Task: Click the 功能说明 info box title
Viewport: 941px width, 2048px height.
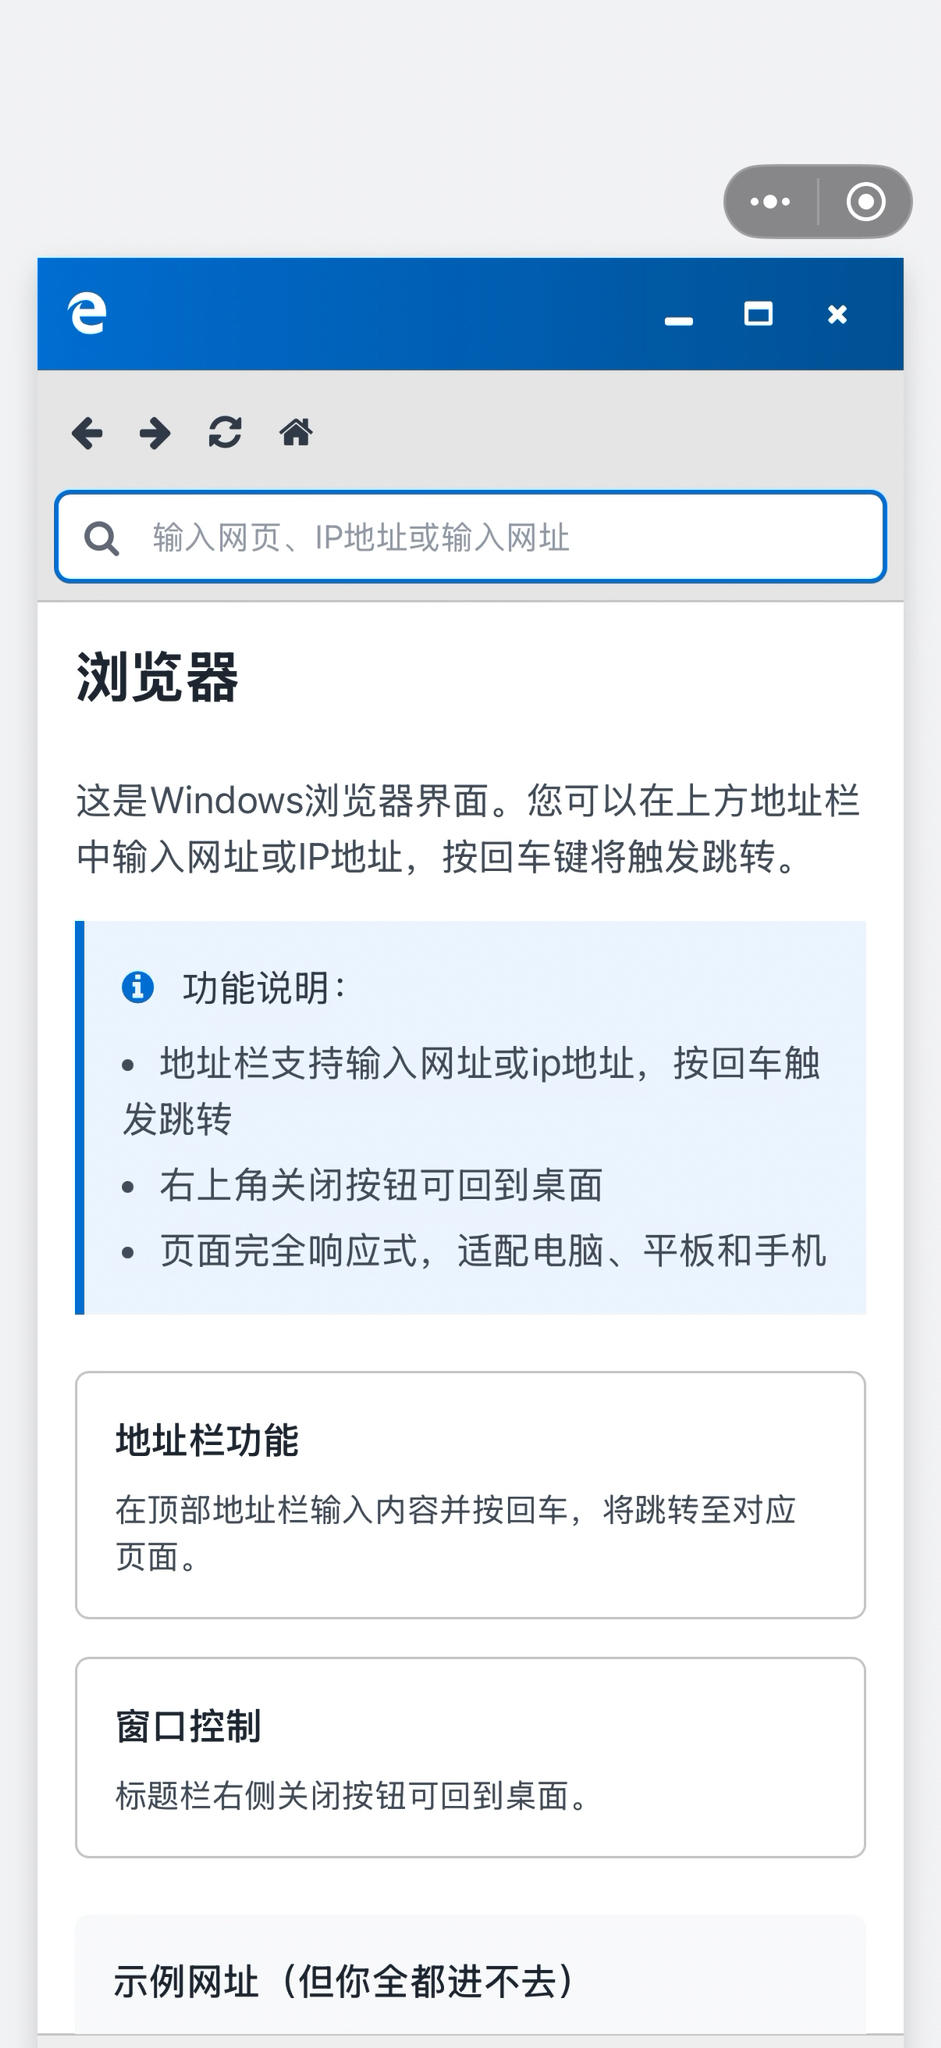Action: click(264, 988)
